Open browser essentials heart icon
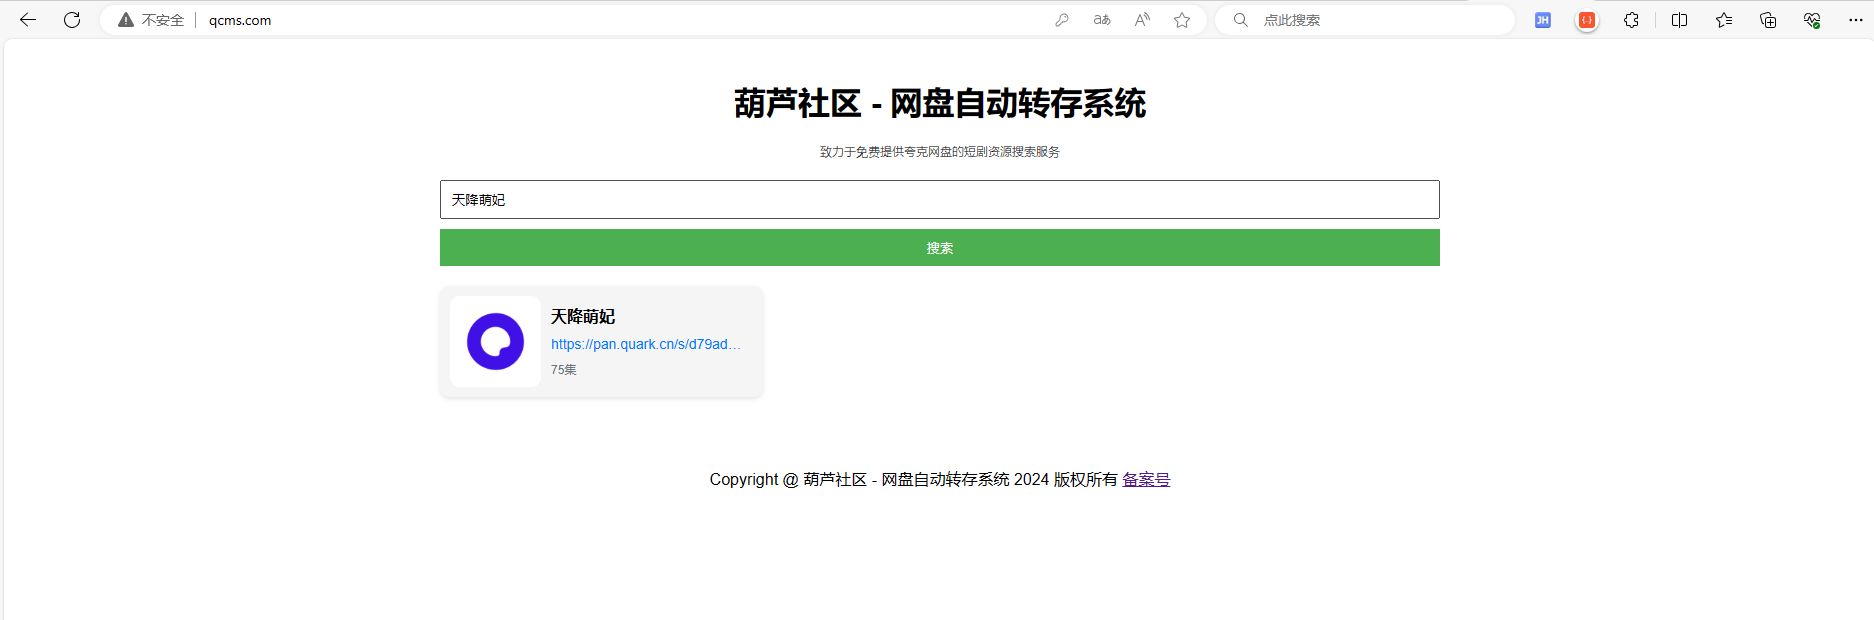1874x620 pixels. pyautogui.click(x=1811, y=20)
